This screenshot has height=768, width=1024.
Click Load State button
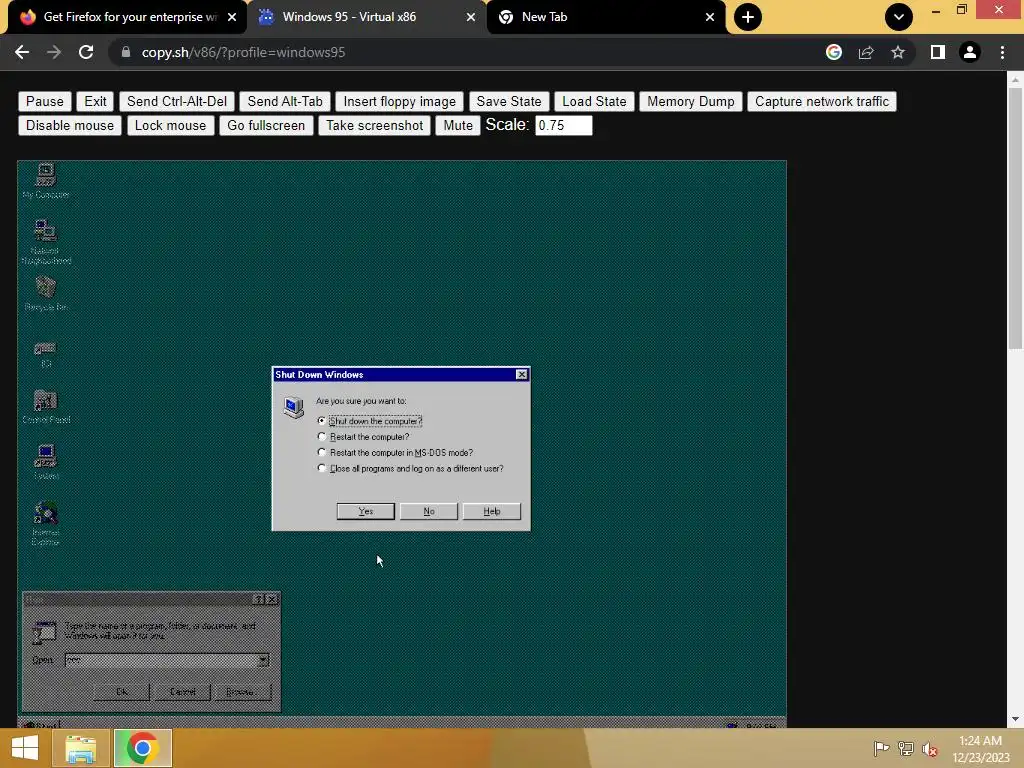click(x=594, y=101)
